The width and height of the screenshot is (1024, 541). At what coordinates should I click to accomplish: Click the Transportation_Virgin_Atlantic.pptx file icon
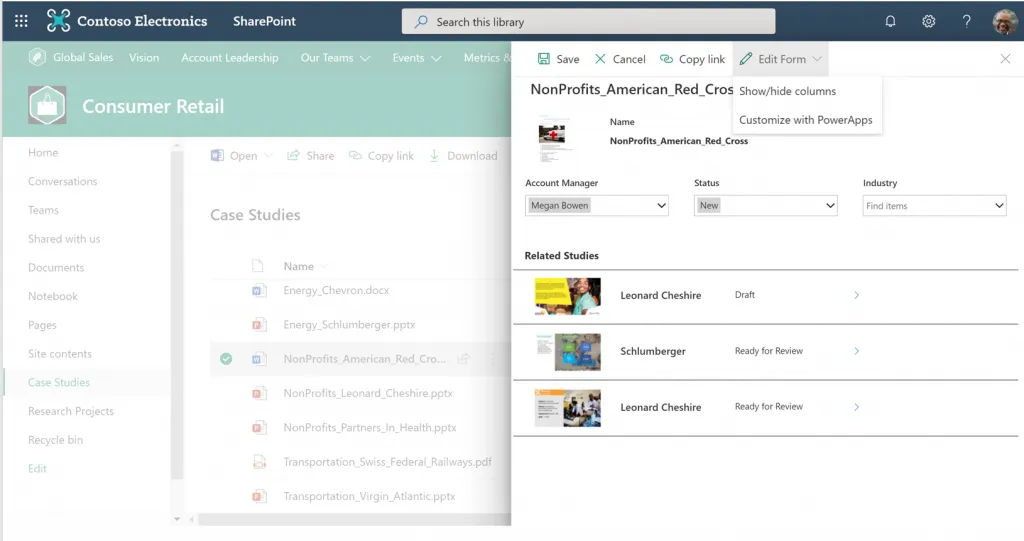(259, 497)
